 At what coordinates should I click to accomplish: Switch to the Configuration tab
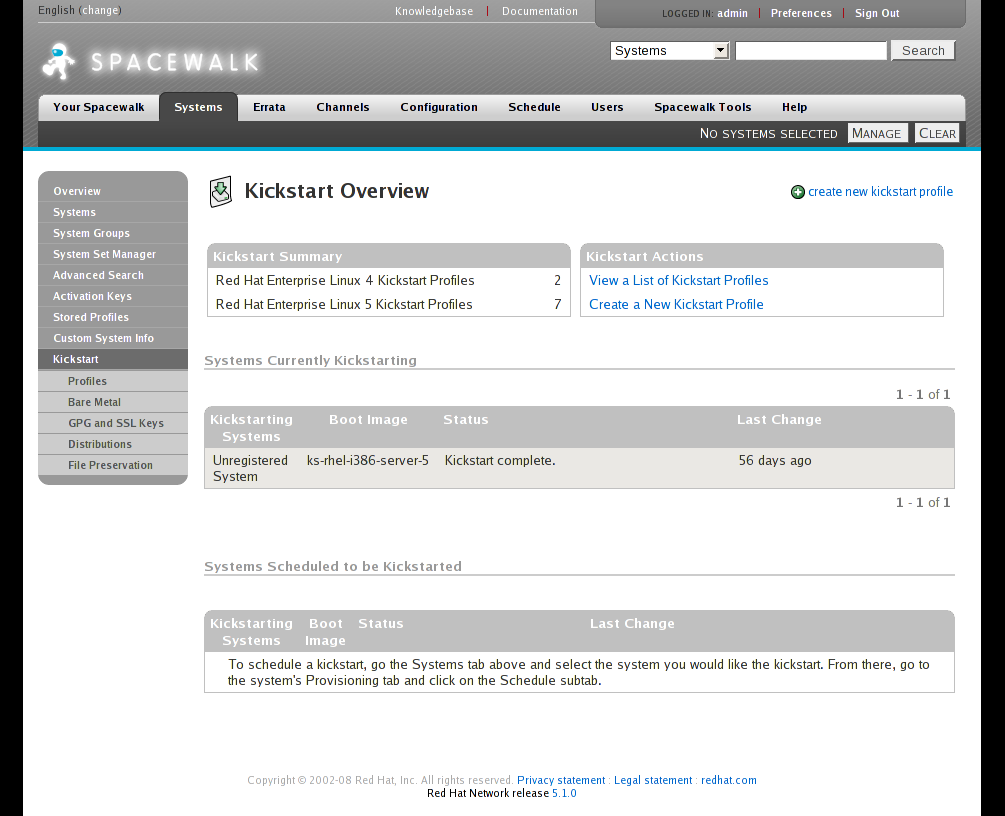[439, 107]
